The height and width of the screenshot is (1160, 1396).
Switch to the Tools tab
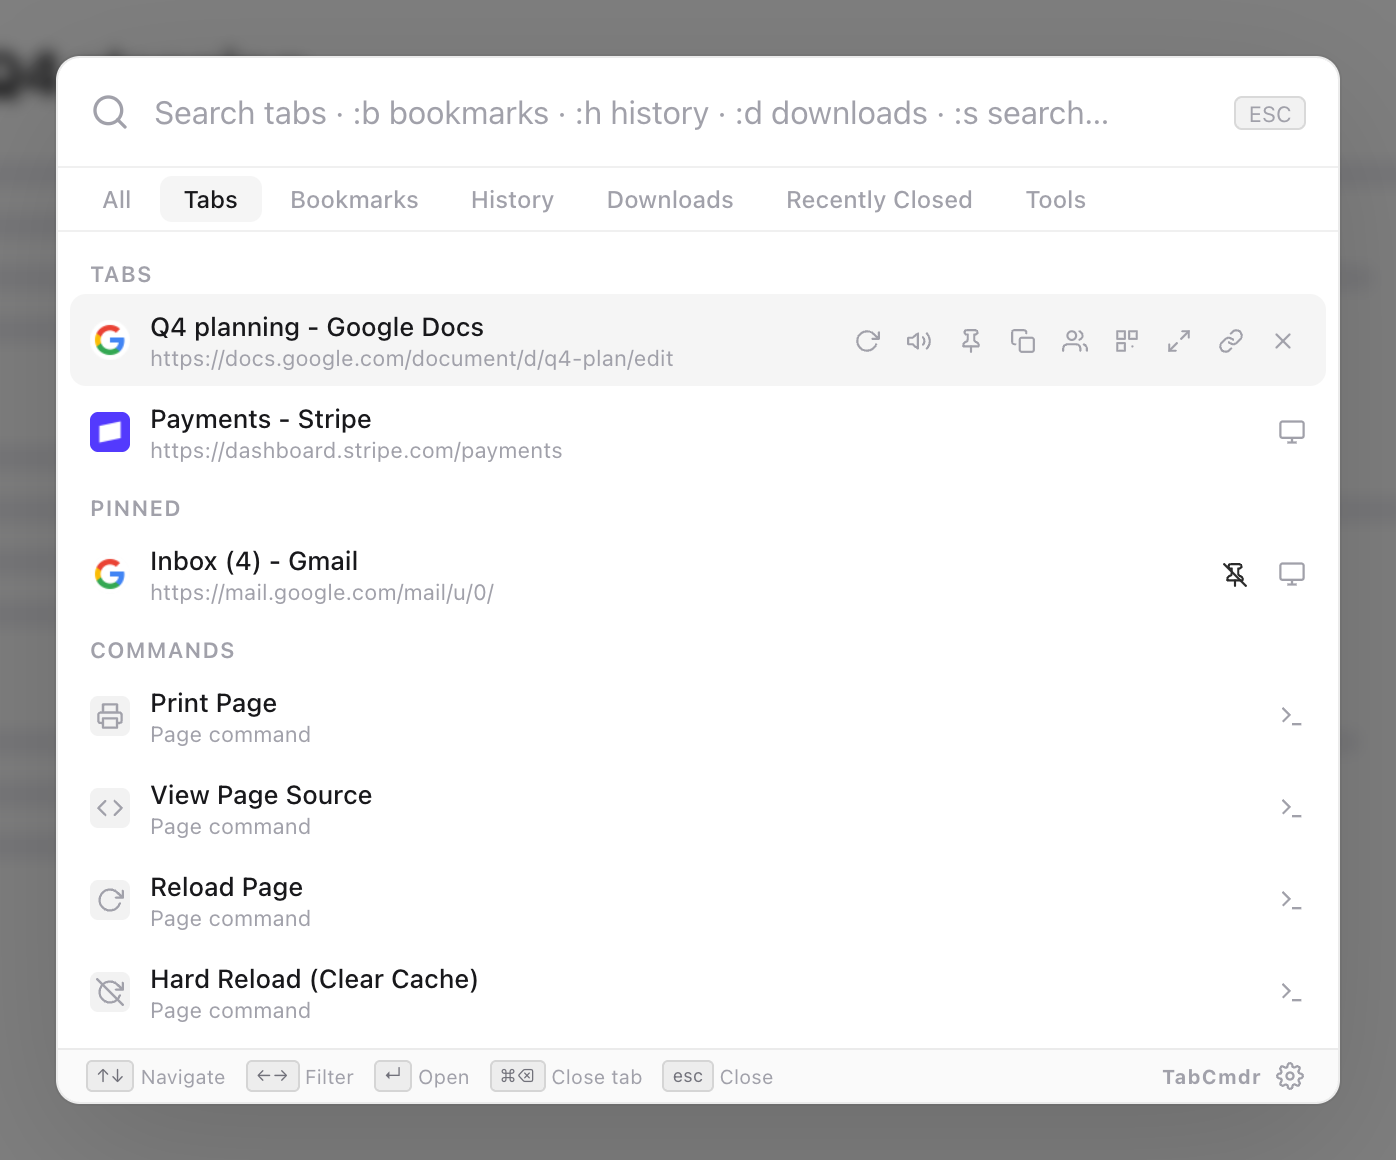[x=1056, y=199]
